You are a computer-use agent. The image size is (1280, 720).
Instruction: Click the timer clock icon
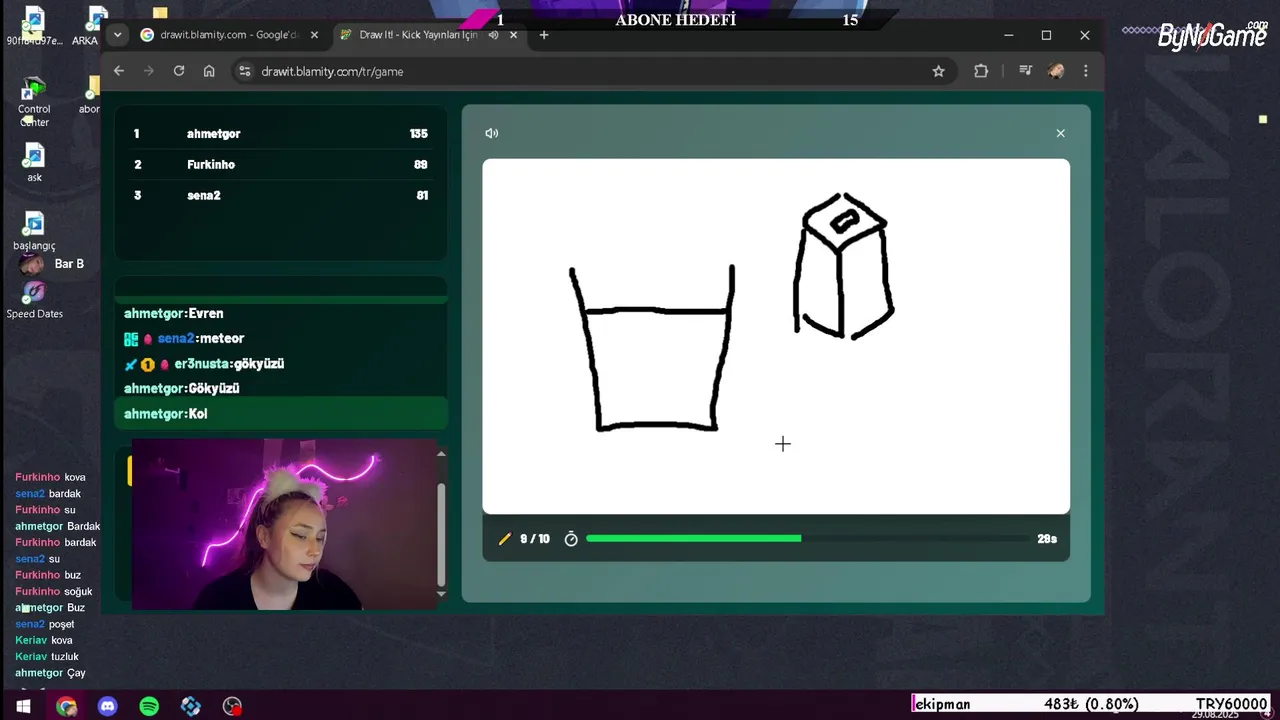pos(571,539)
